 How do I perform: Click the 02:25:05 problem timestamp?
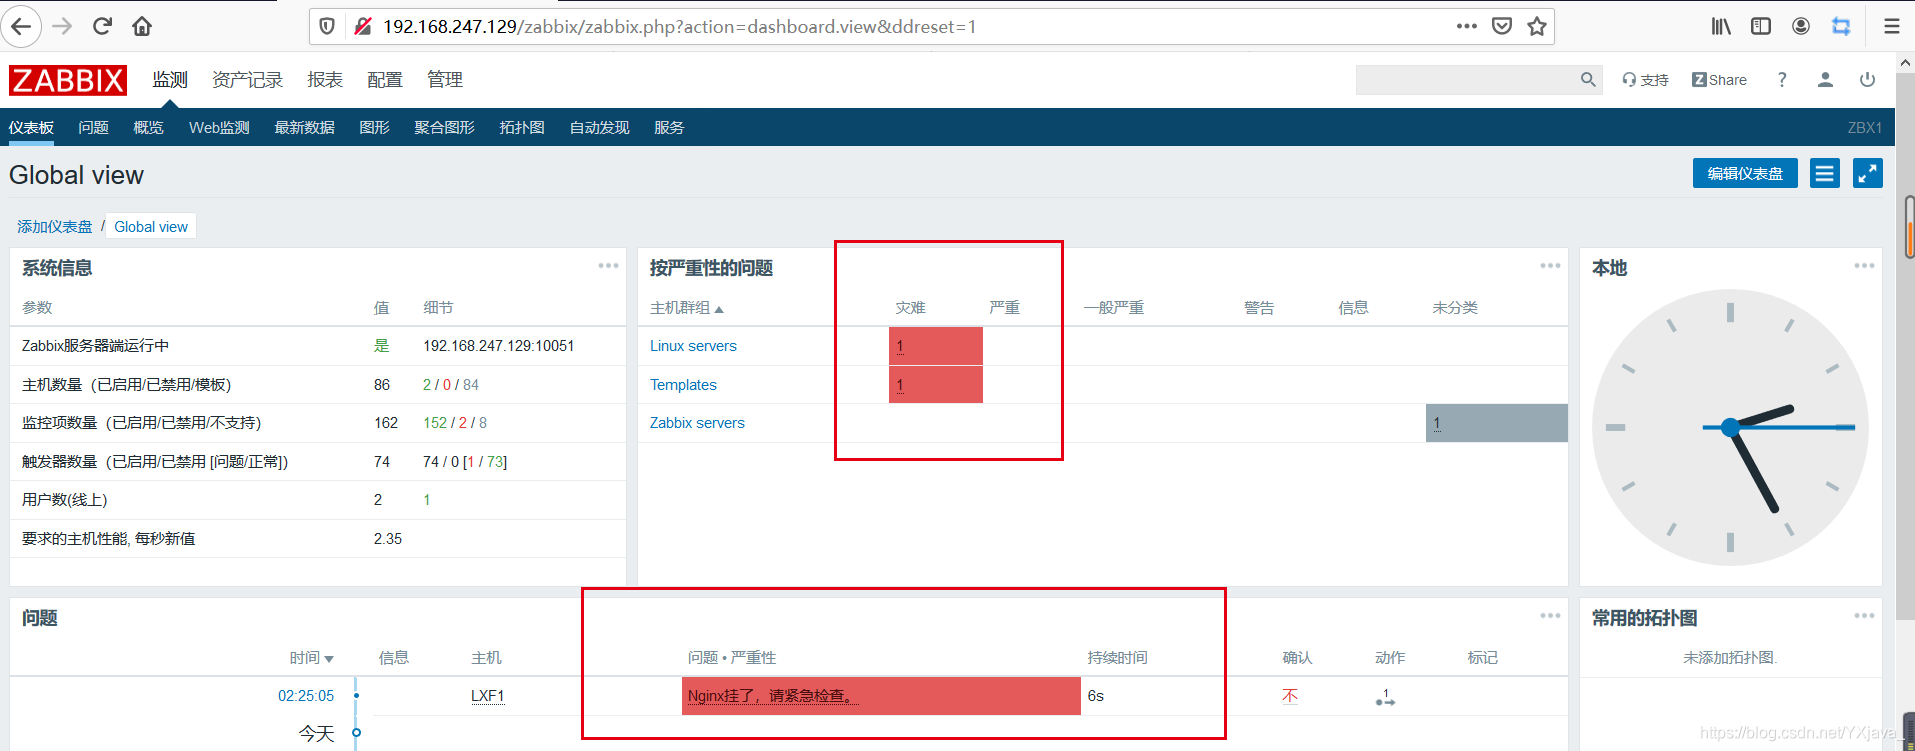pos(306,696)
